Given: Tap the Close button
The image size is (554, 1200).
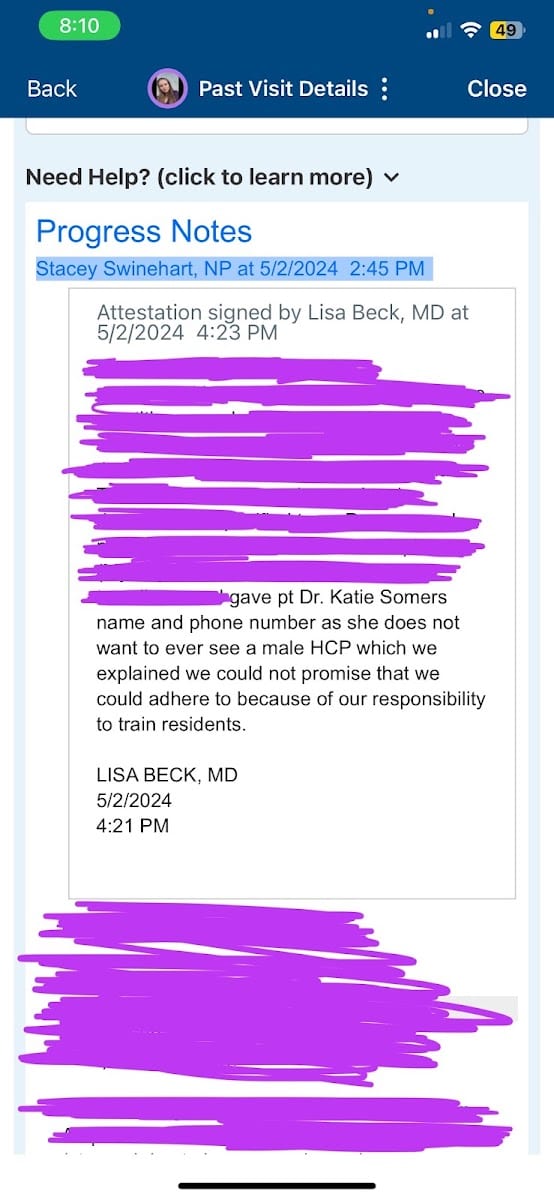Looking at the screenshot, I should click(x=497, y=89).
